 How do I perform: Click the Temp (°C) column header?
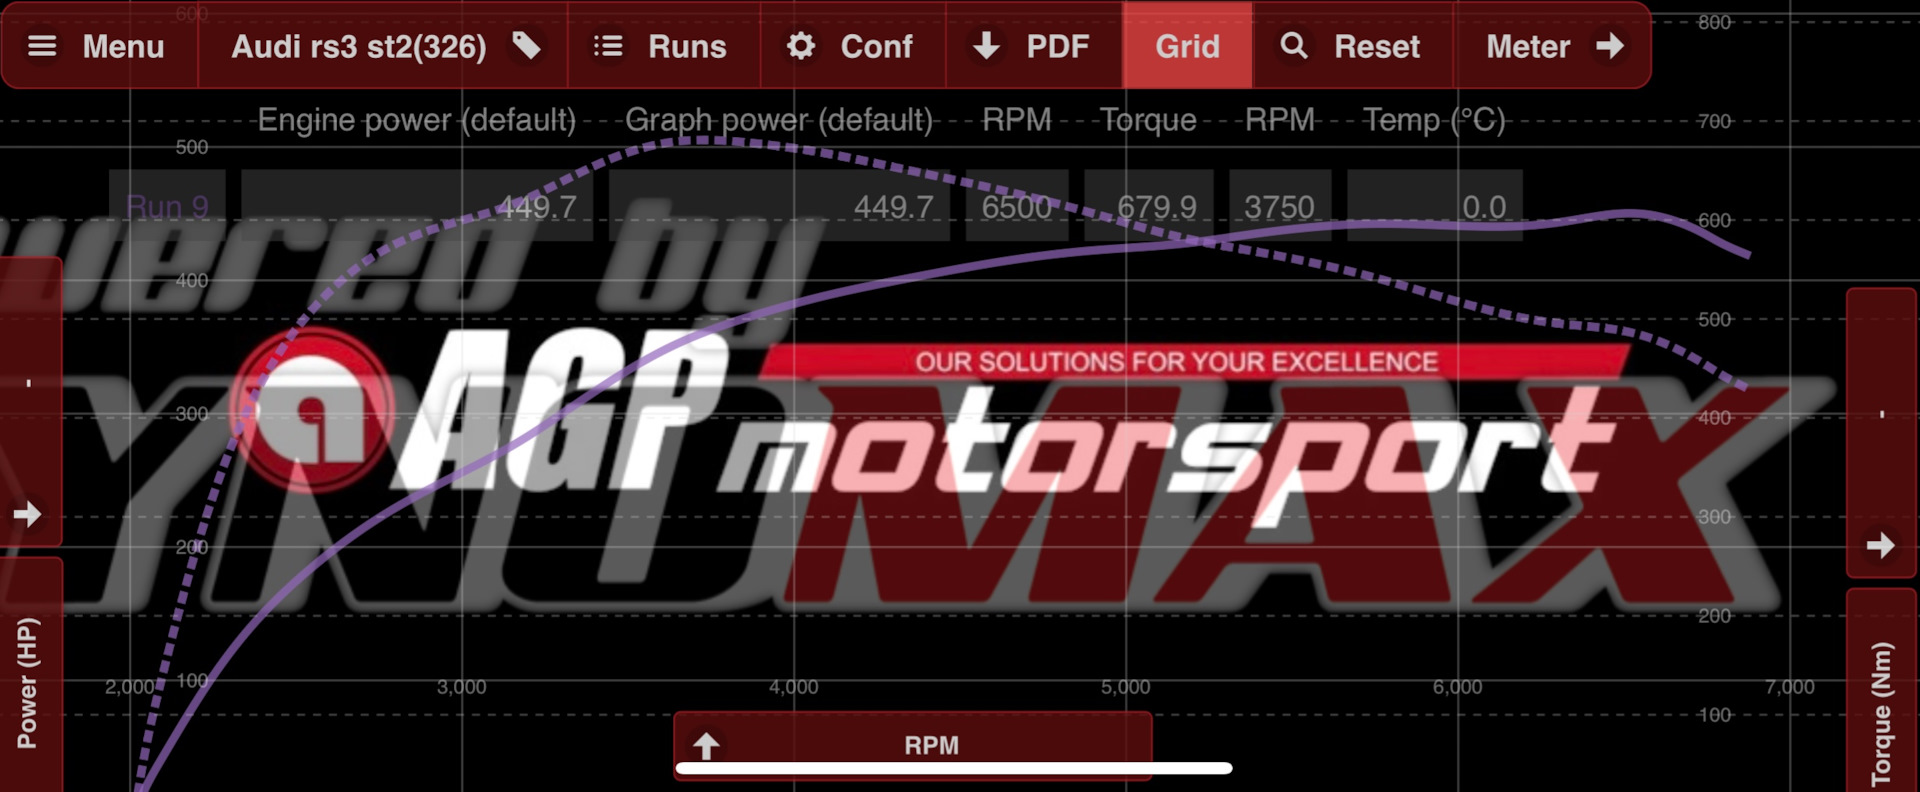[1434, 120]
